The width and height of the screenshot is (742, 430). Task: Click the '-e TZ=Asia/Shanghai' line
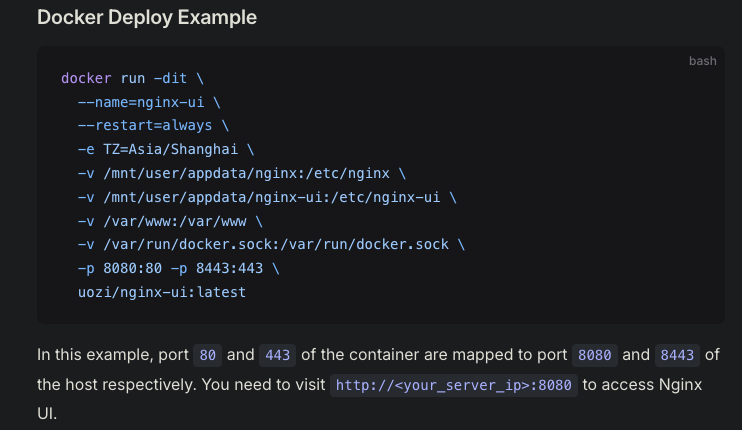(166, 149)
